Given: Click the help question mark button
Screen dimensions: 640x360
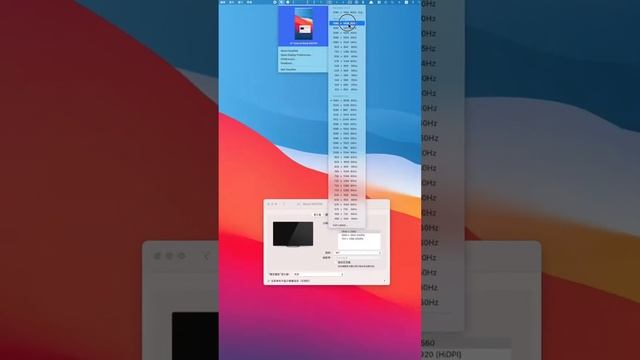Looking at the screenshot, I should point(384,281).
